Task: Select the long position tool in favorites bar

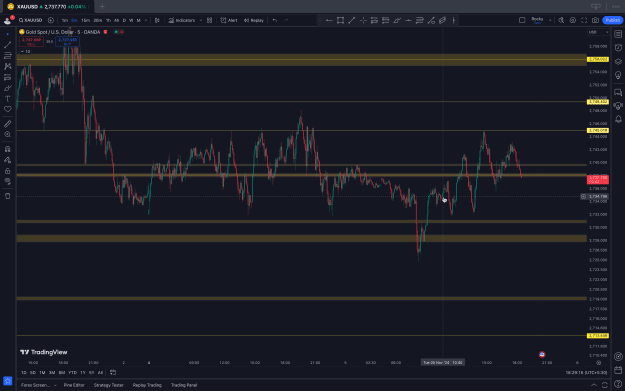Action: tap(374, 20)
